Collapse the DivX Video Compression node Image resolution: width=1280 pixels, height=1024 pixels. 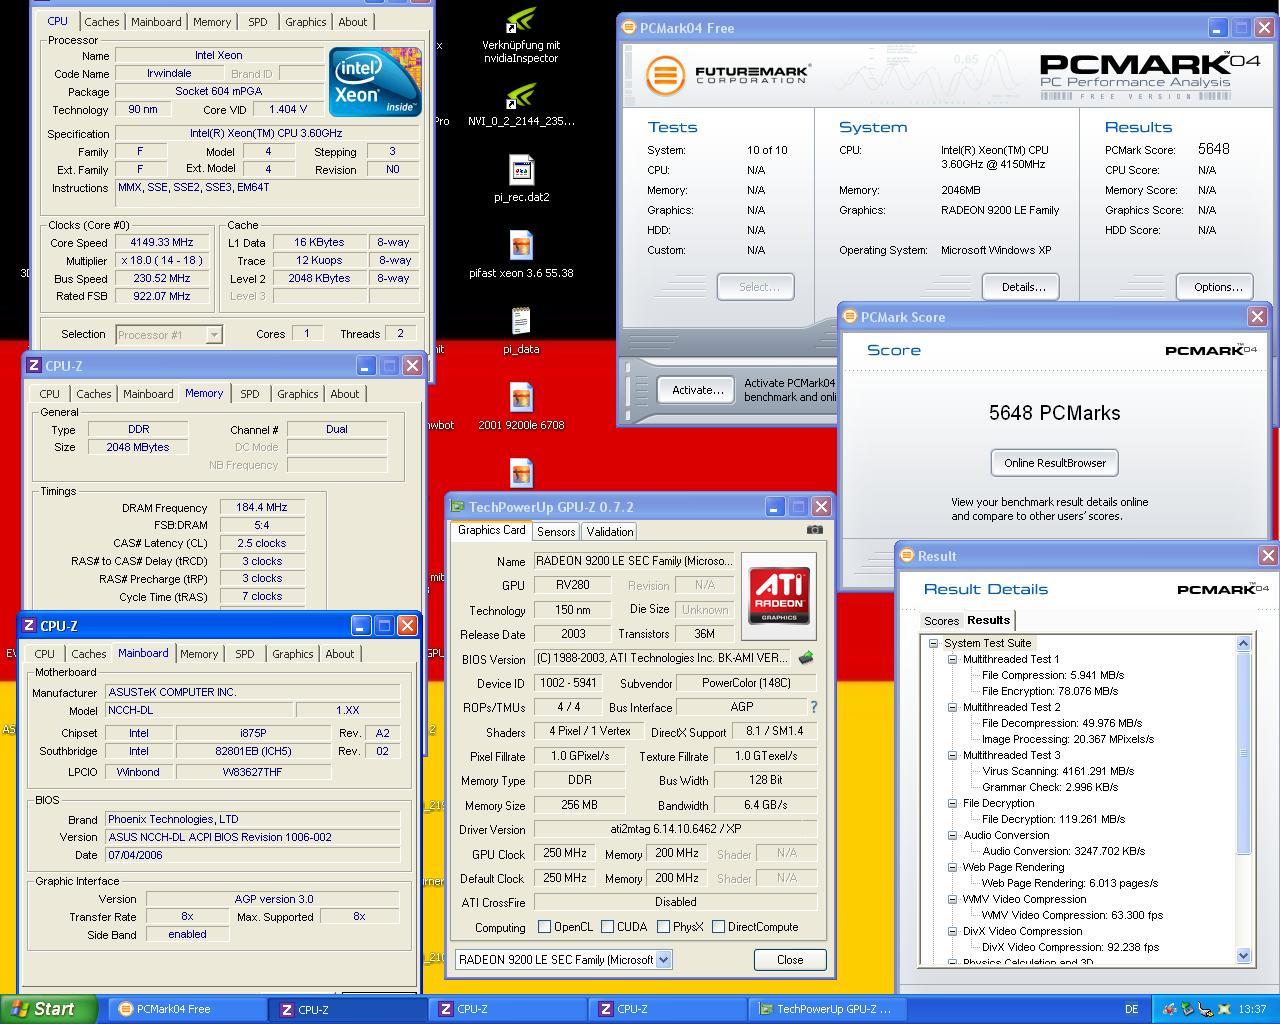tap(953, 931)
